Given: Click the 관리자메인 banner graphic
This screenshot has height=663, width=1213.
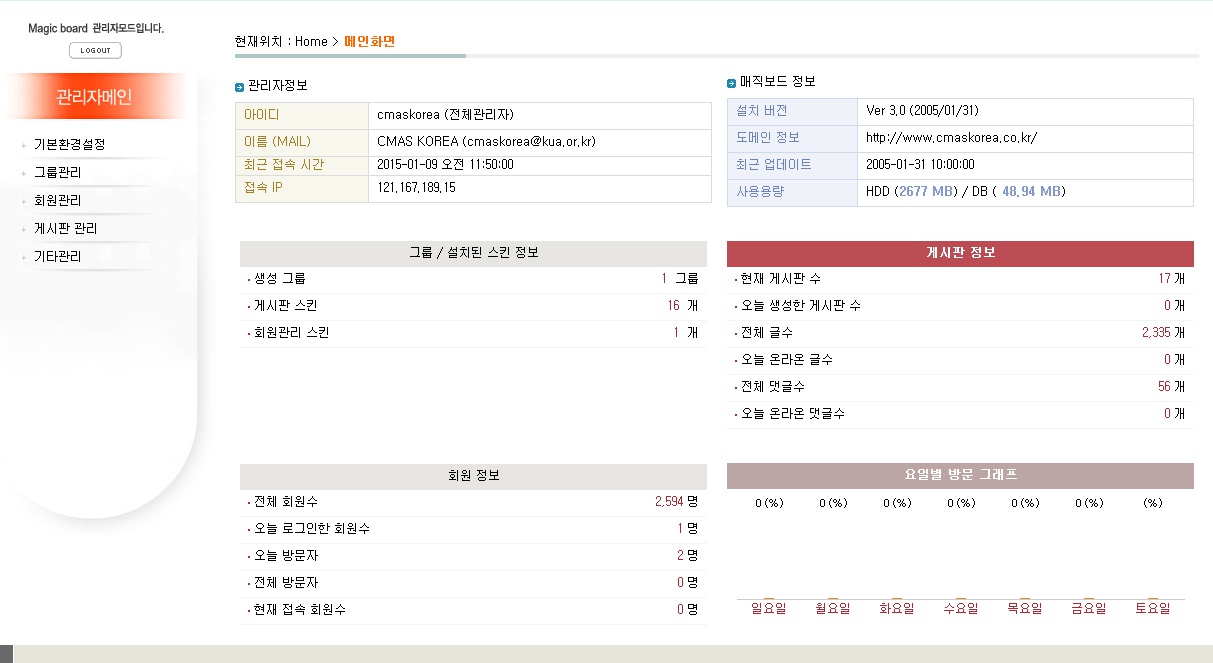Looking at the screenshot, I should (x=95, y=96).
